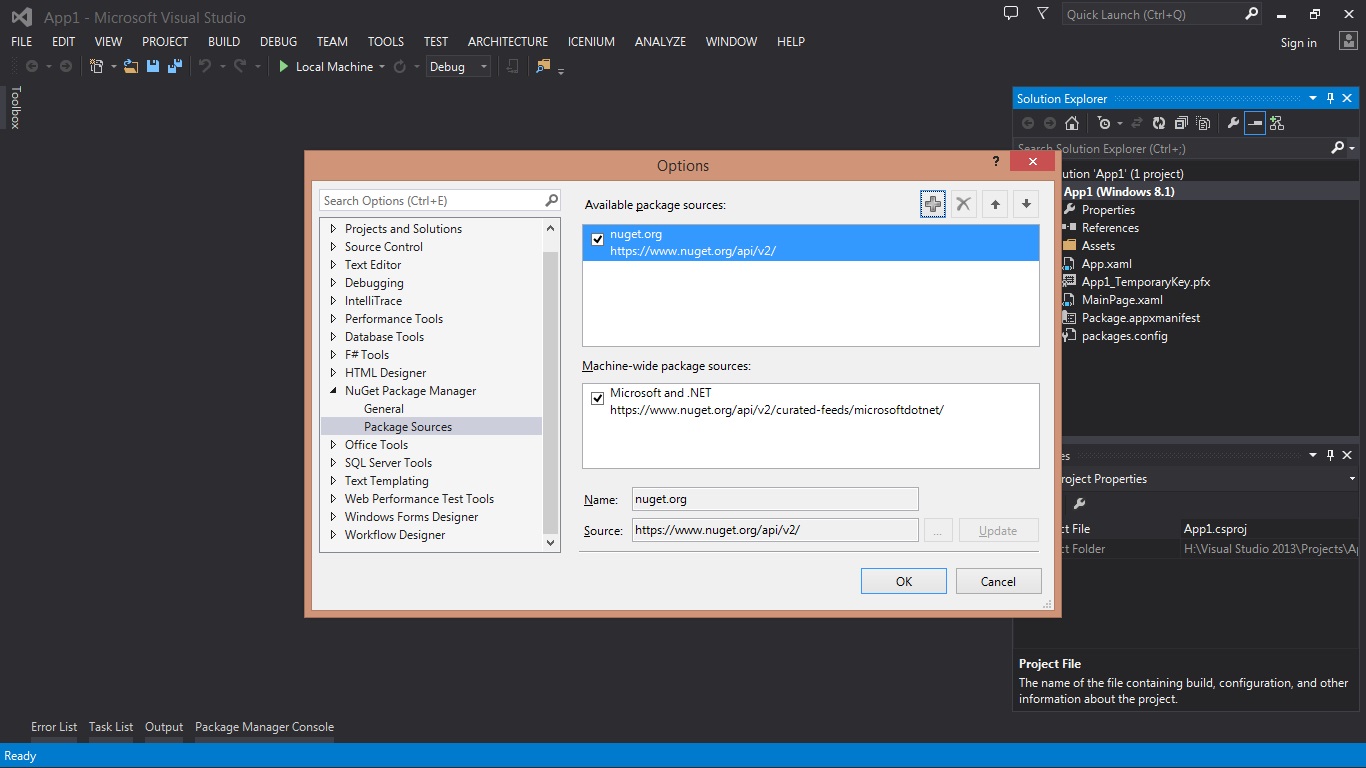Click Show All Files icon in Solution Explorer
This screenshot has width=1366, height=768.
click(x=1203, y=123)
